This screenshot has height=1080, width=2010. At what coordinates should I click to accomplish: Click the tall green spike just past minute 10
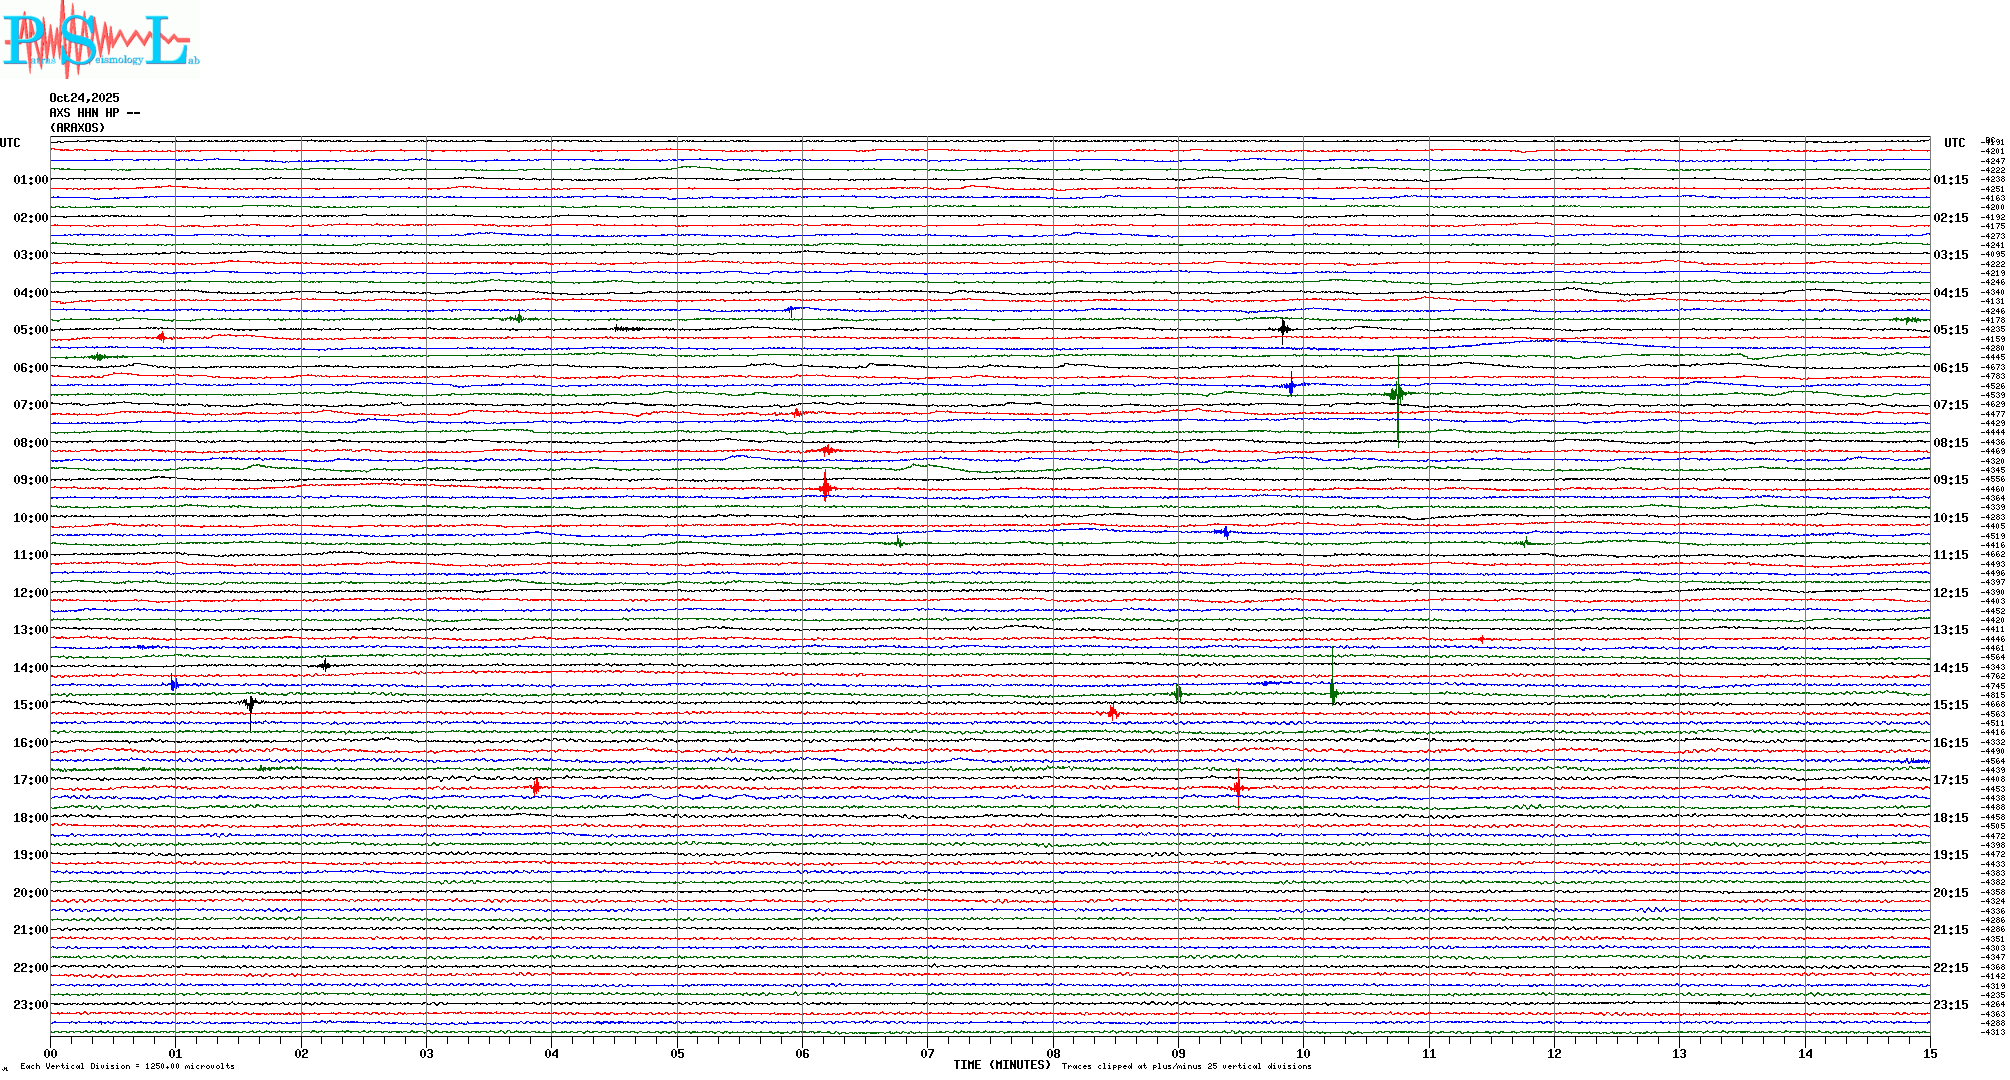1333,690
